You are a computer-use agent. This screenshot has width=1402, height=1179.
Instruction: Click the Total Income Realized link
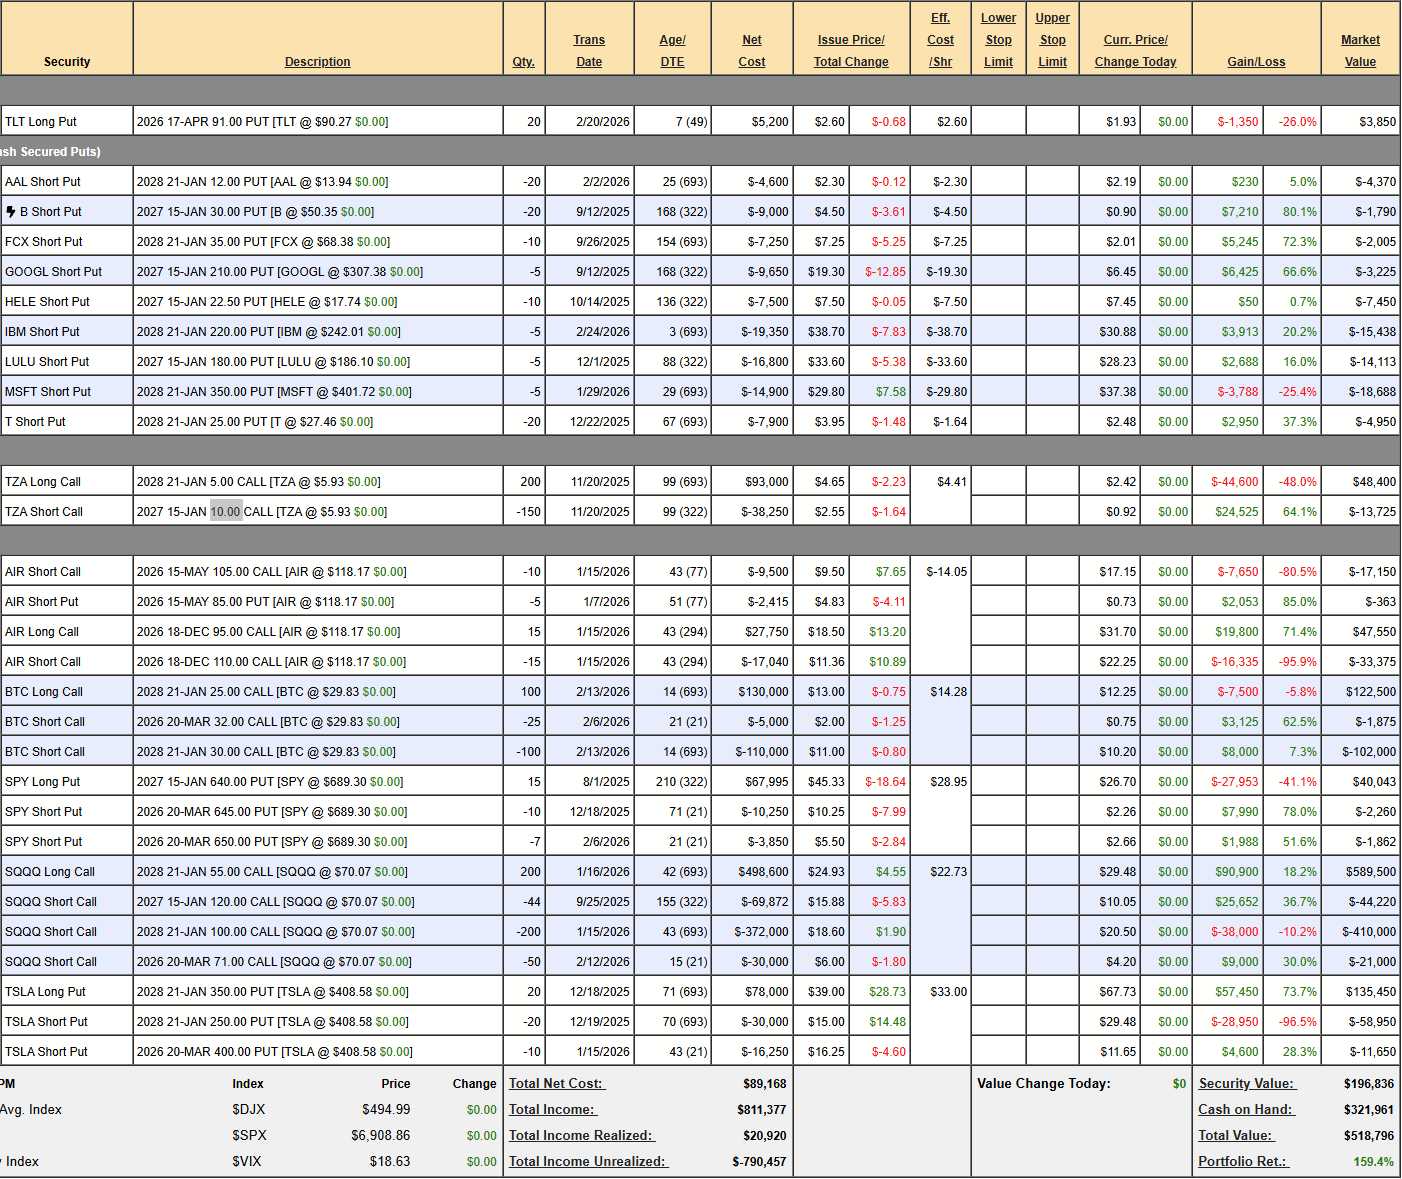tap(580, 1136)
